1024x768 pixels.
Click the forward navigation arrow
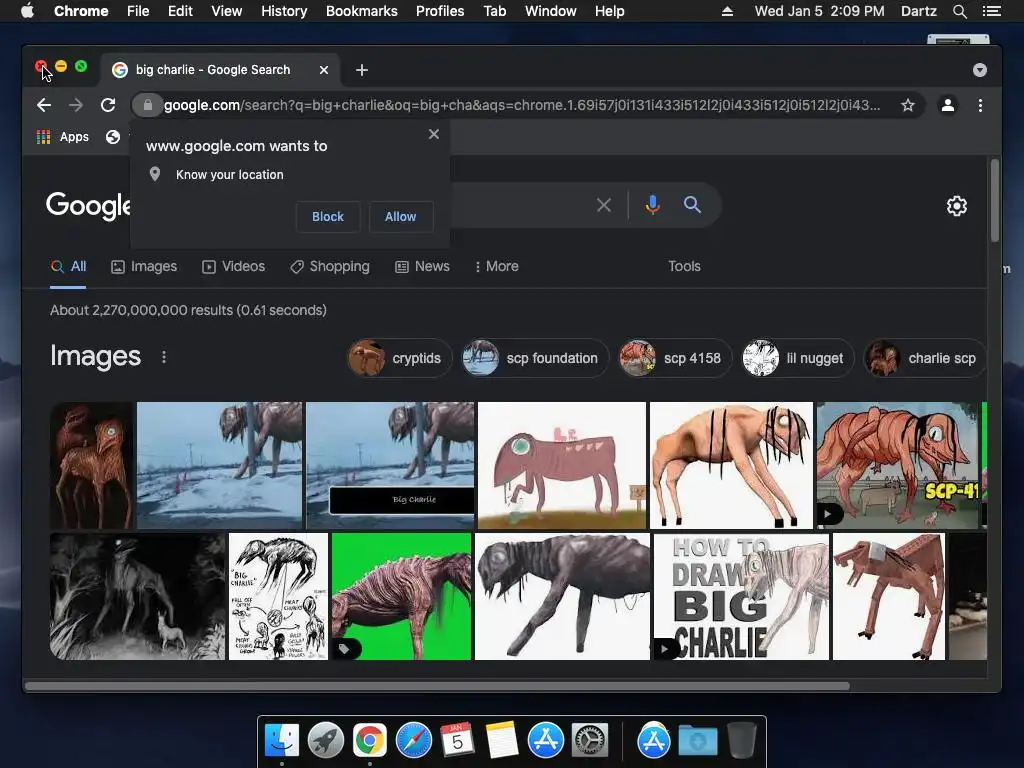[76, 105]
